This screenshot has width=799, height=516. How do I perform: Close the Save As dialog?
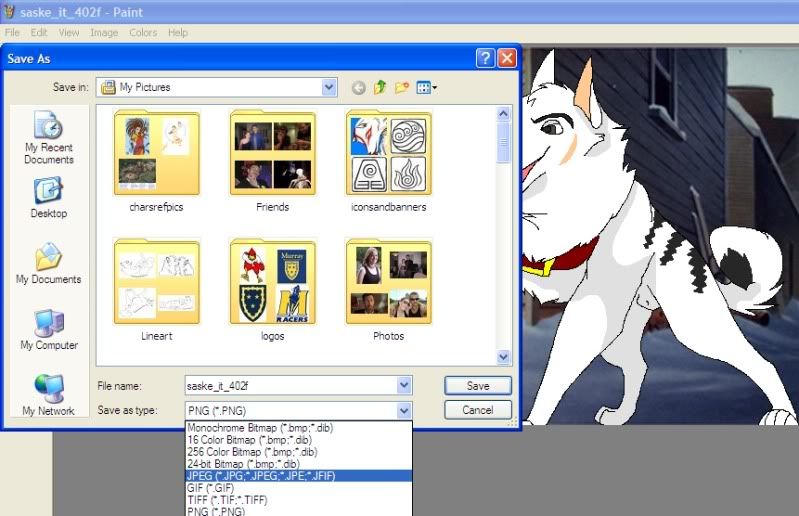[507, 59]
